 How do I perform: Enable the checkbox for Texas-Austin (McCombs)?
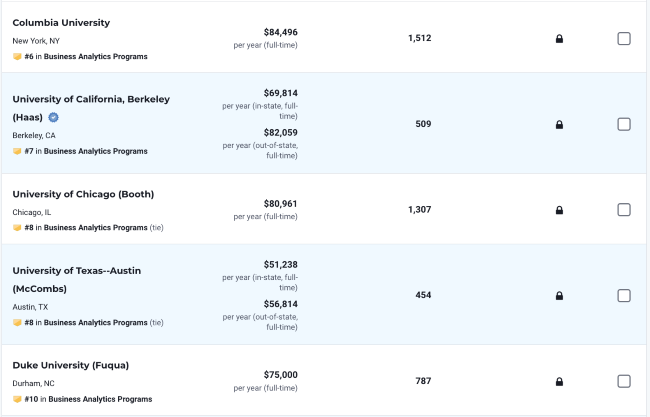point(624,296)
